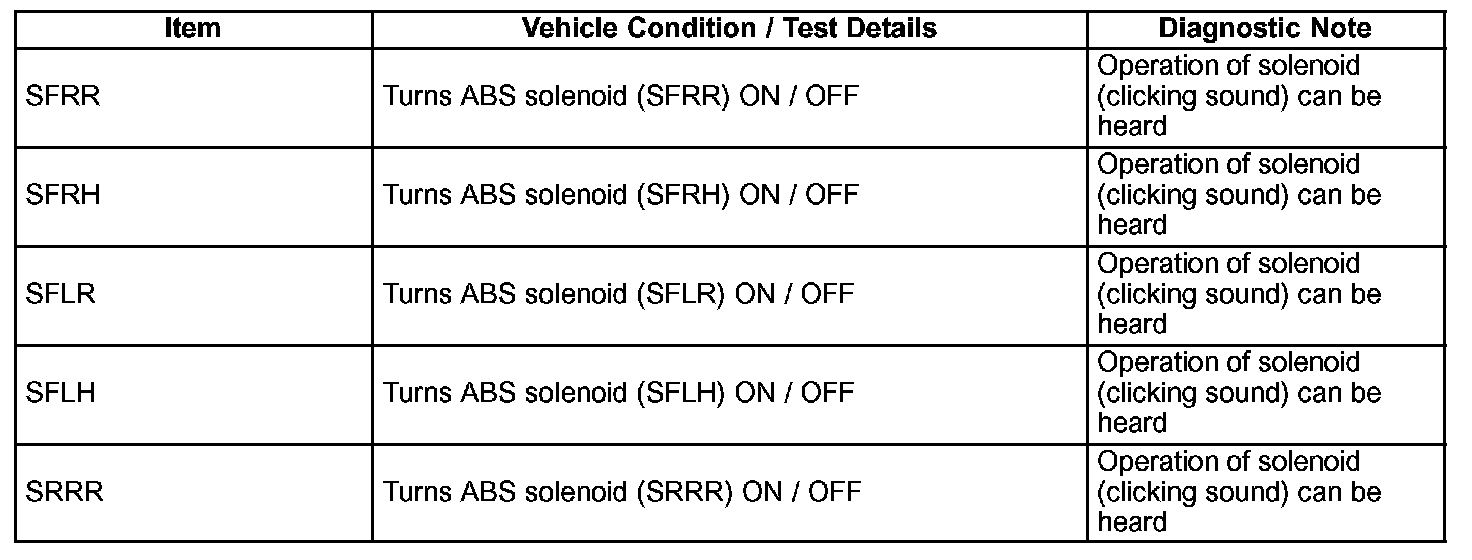
Task: Select the diagnostic note in the SFRH row
Action: pyautogui.click(x=1239, y=195)
